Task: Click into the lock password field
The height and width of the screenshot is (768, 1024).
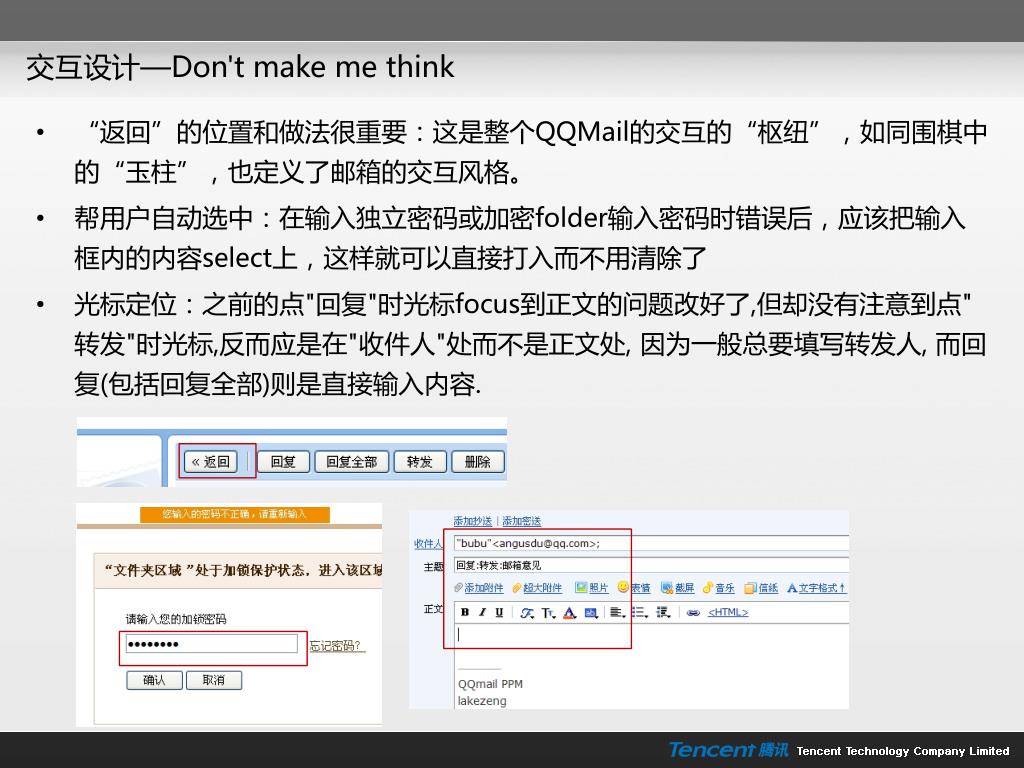Action: point(212,644)
